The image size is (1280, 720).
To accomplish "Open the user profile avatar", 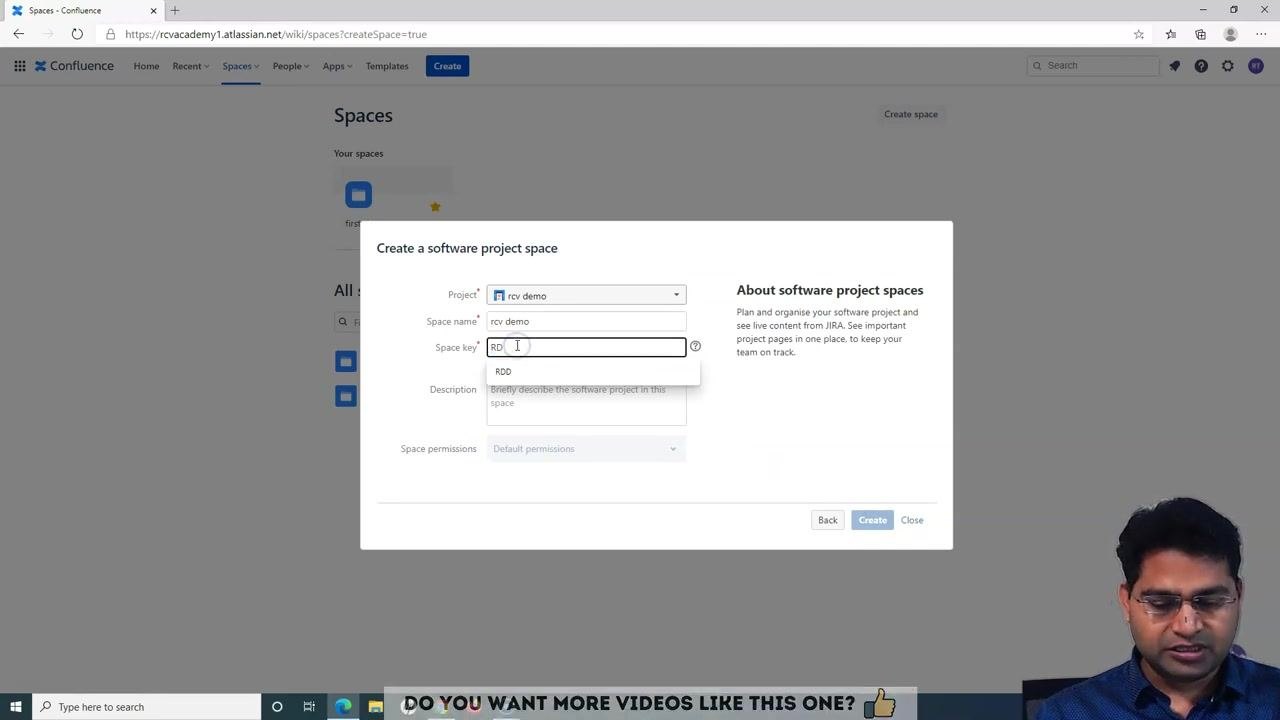I will [1256, 66].
